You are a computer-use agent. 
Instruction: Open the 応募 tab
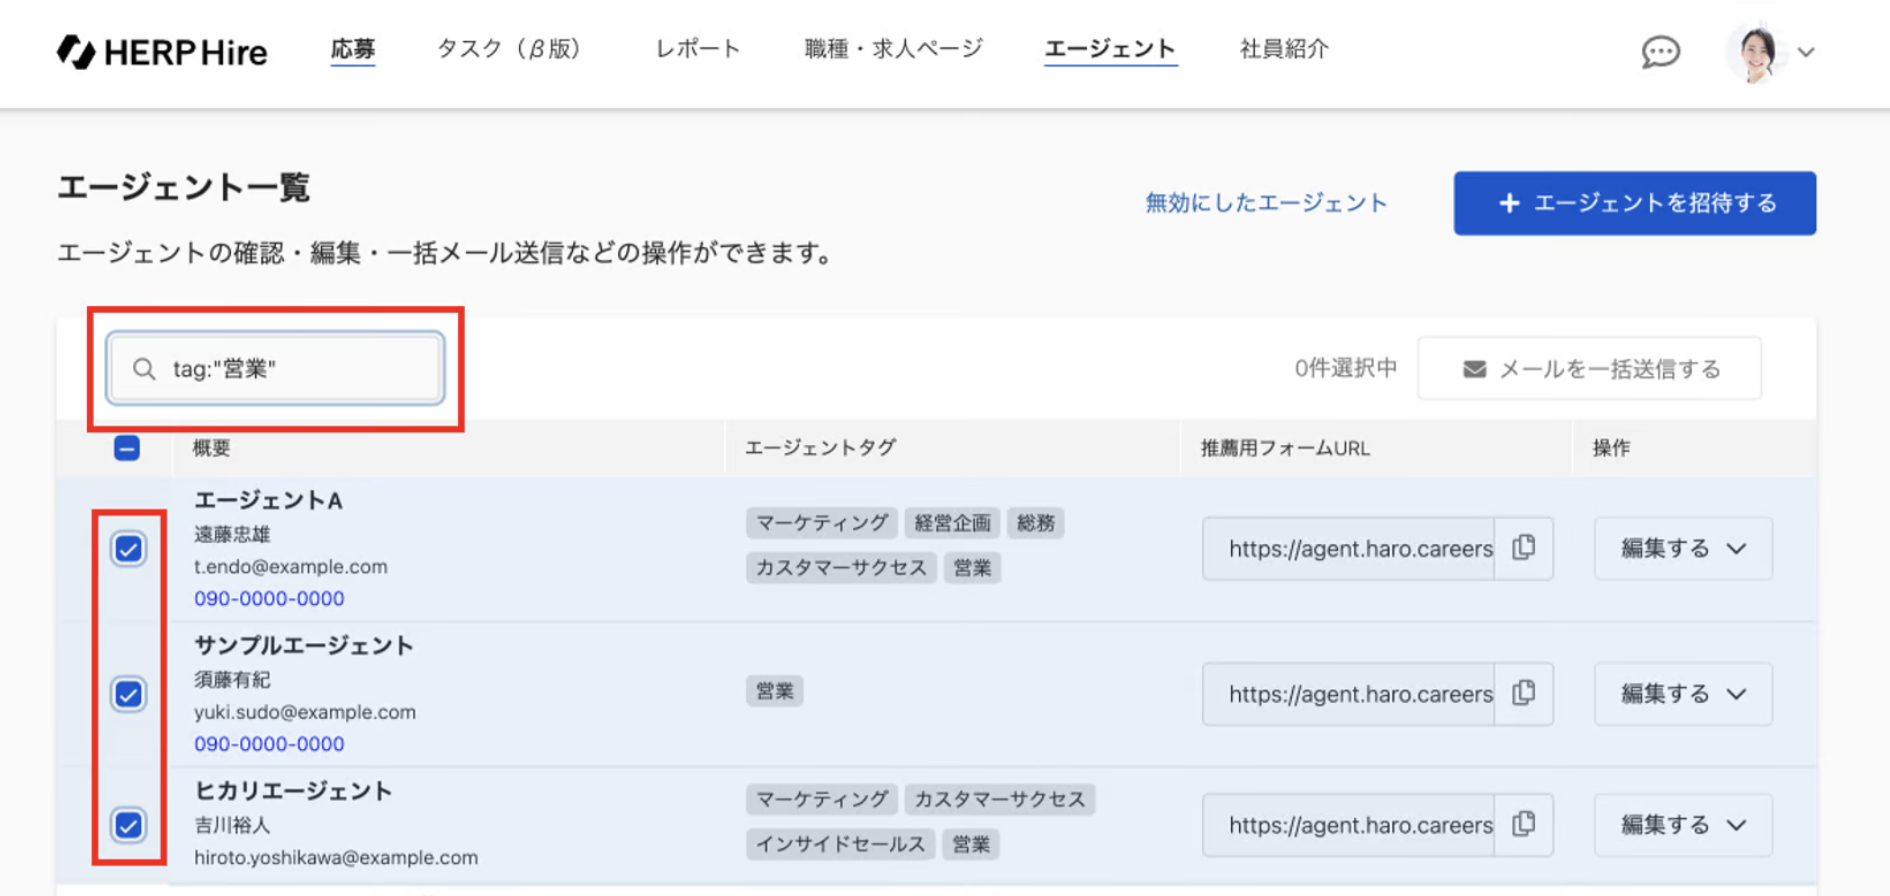(353, 49)
